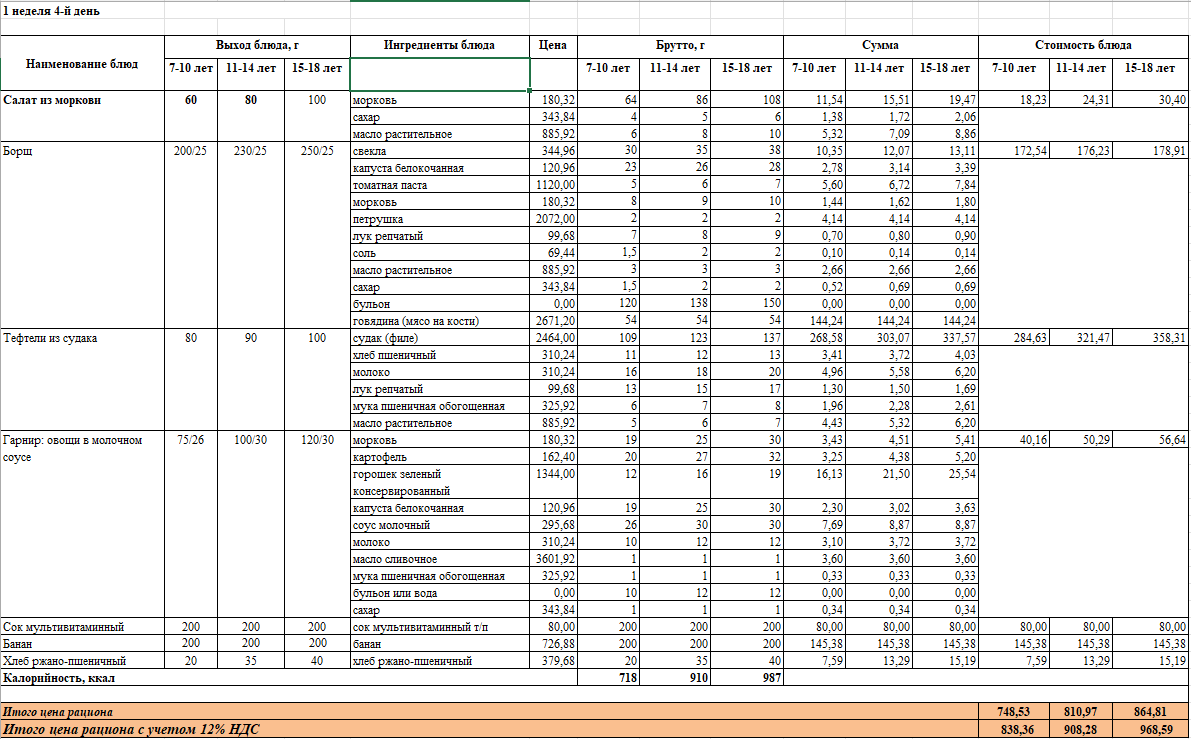
Task: Click the calorie value 910 cell
Action: pyautogui.click(x=679, y=677)
